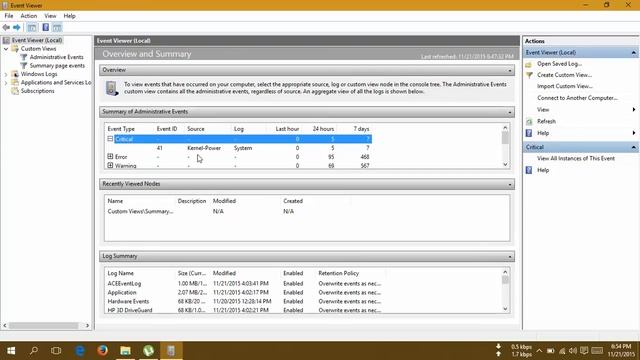The height and width of the screenshot is (360, 640).
Task: Click the Summary page events filter icon
Action: click(24, 66)
